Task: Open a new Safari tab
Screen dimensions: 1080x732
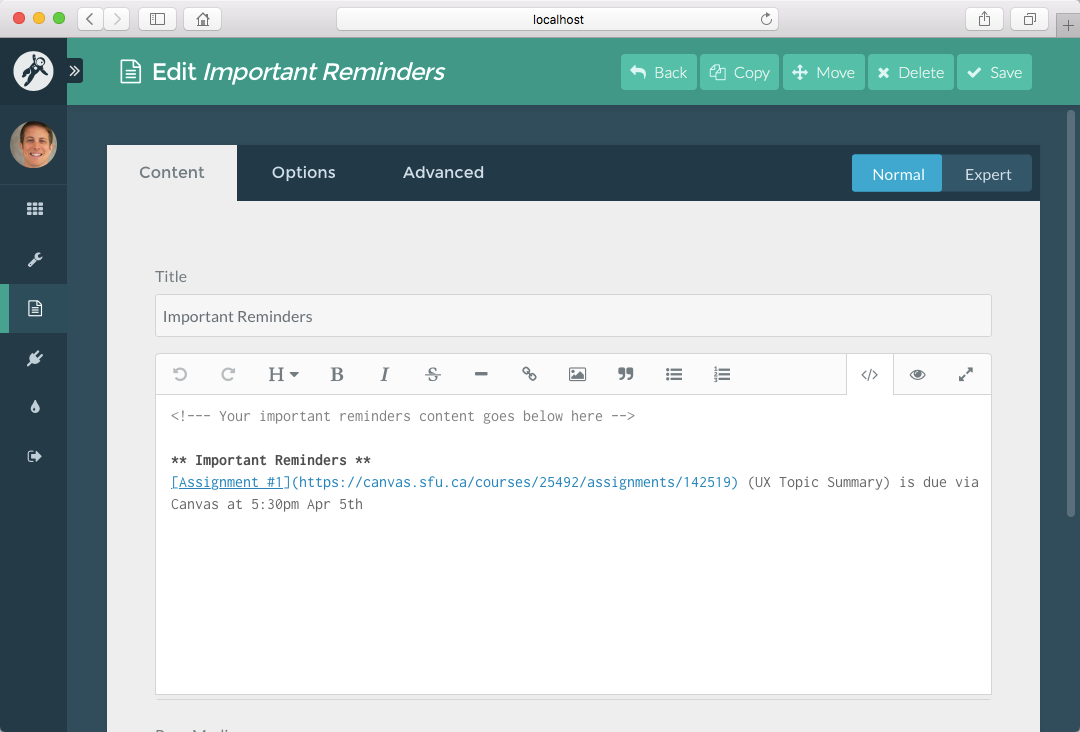Action: coord(1068,25)
